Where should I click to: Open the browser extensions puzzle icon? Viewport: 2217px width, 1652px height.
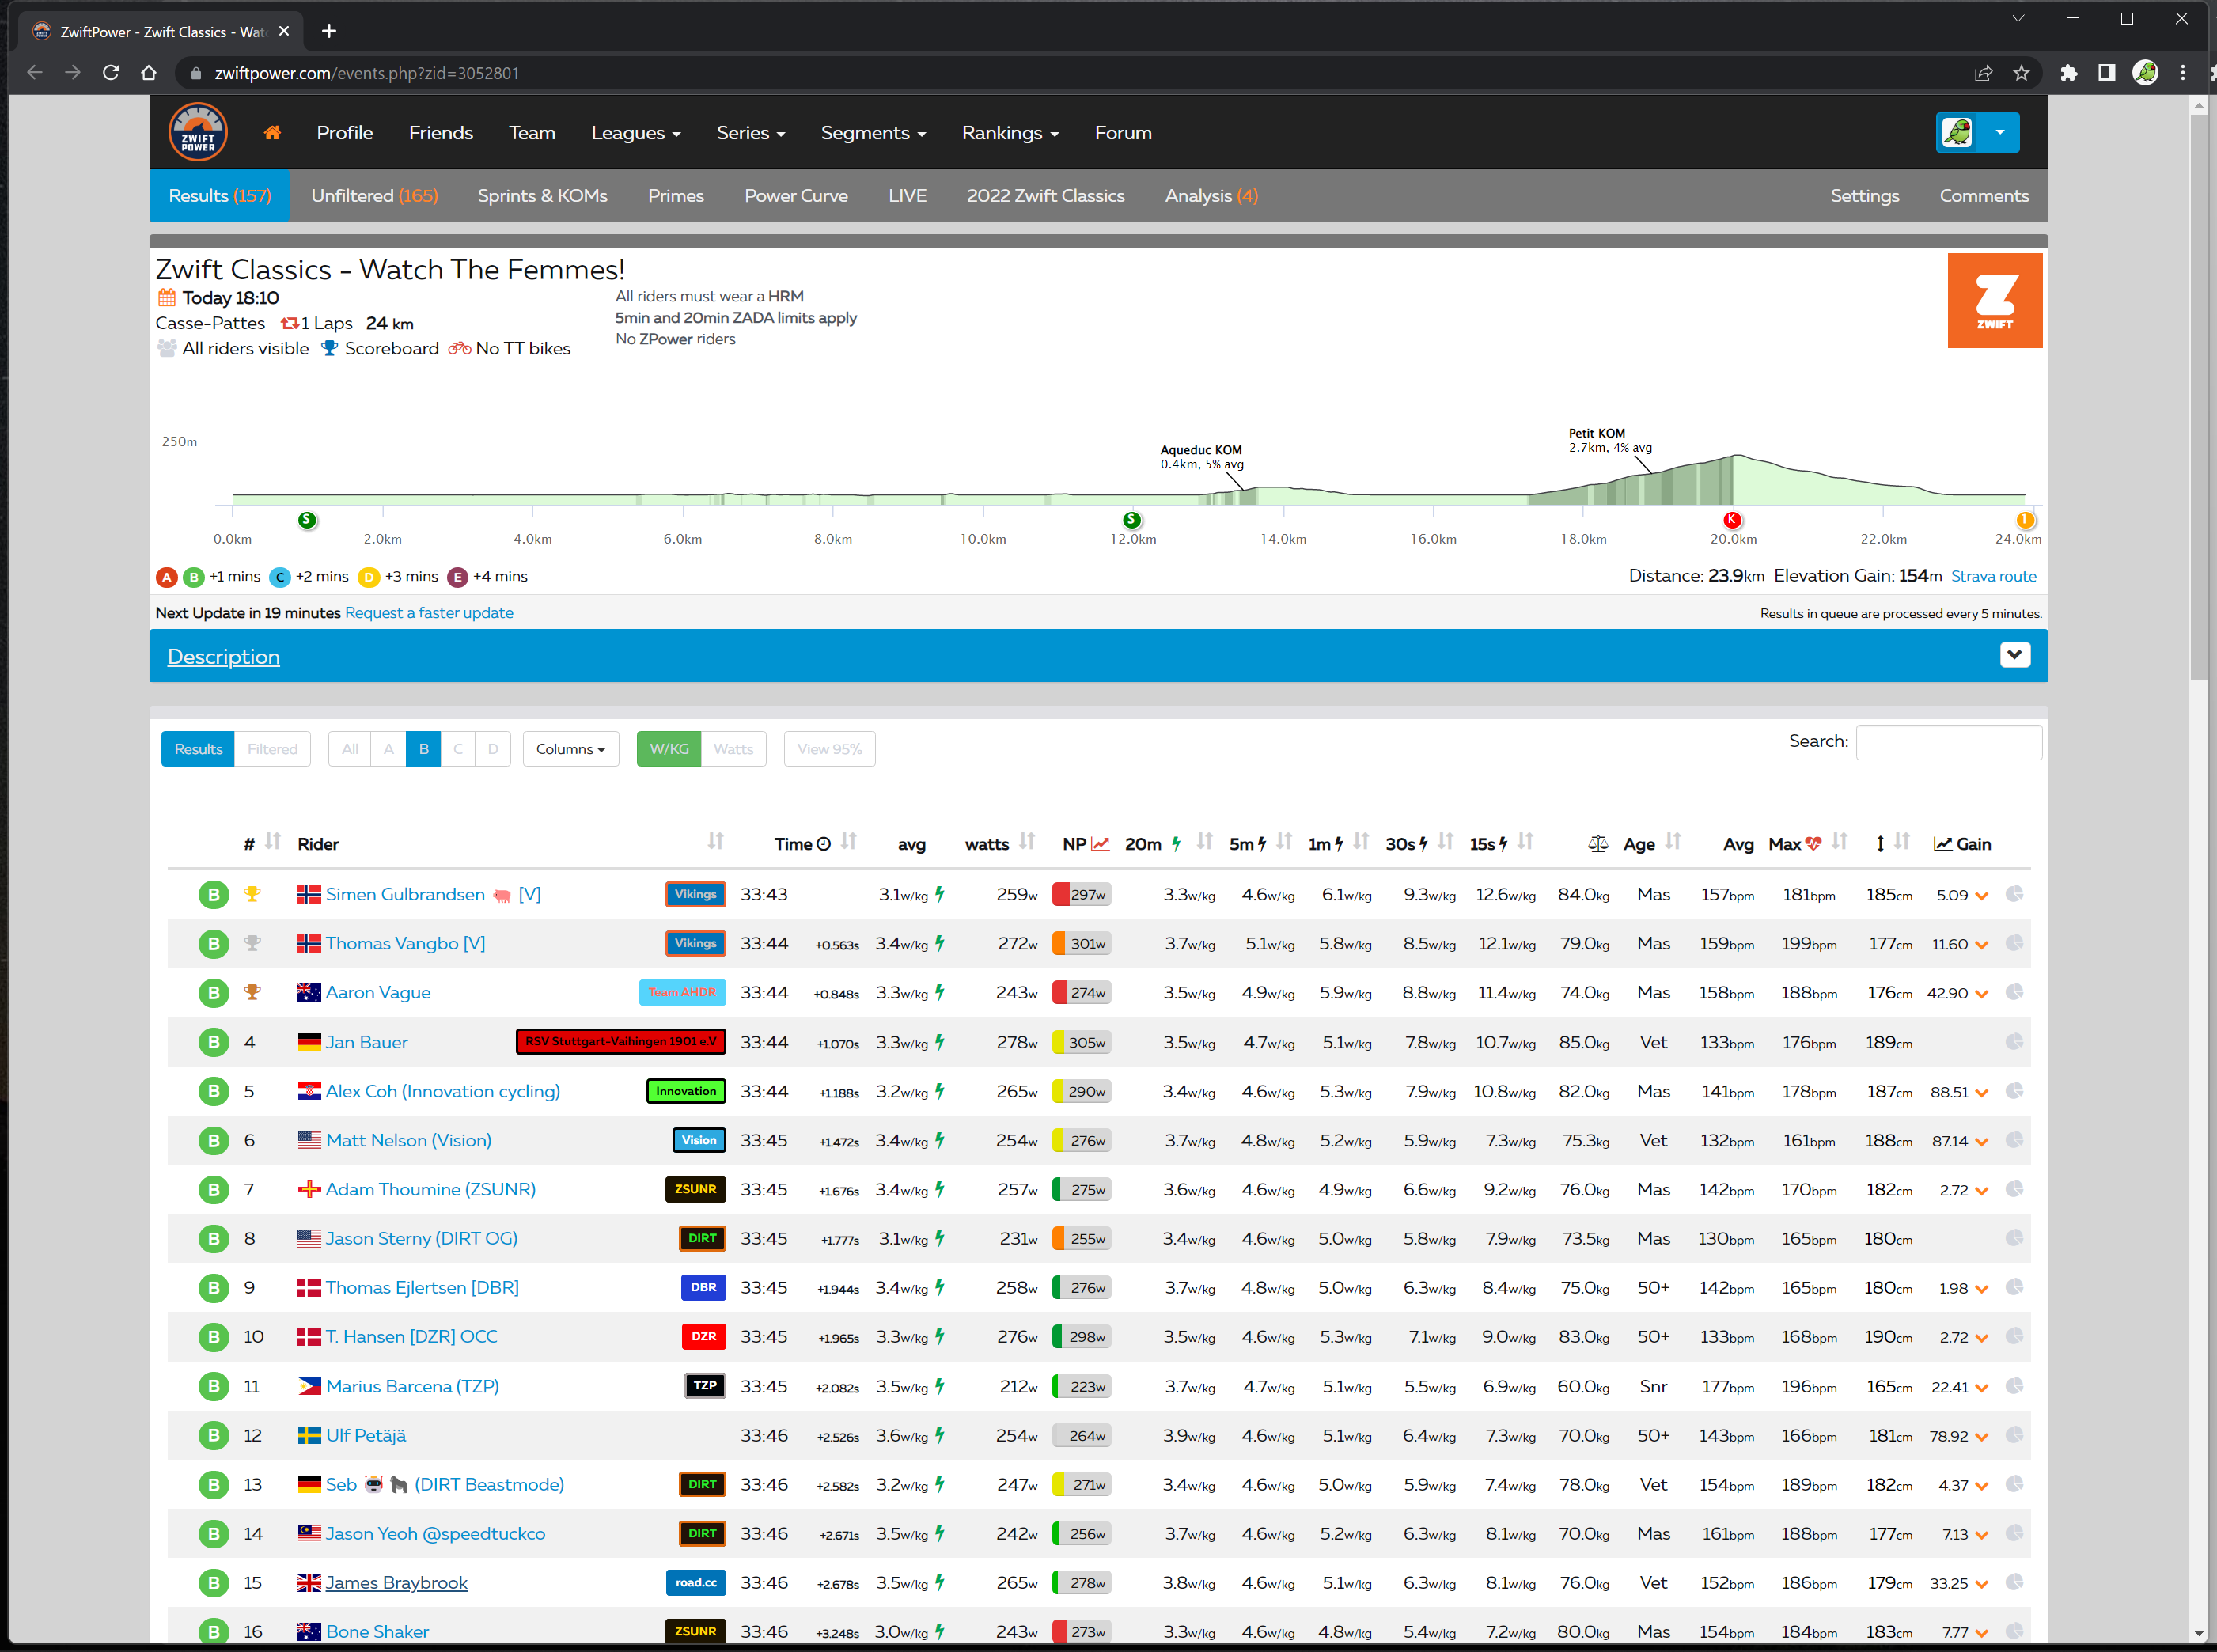pyautogui.click(x=2069, y=73)
